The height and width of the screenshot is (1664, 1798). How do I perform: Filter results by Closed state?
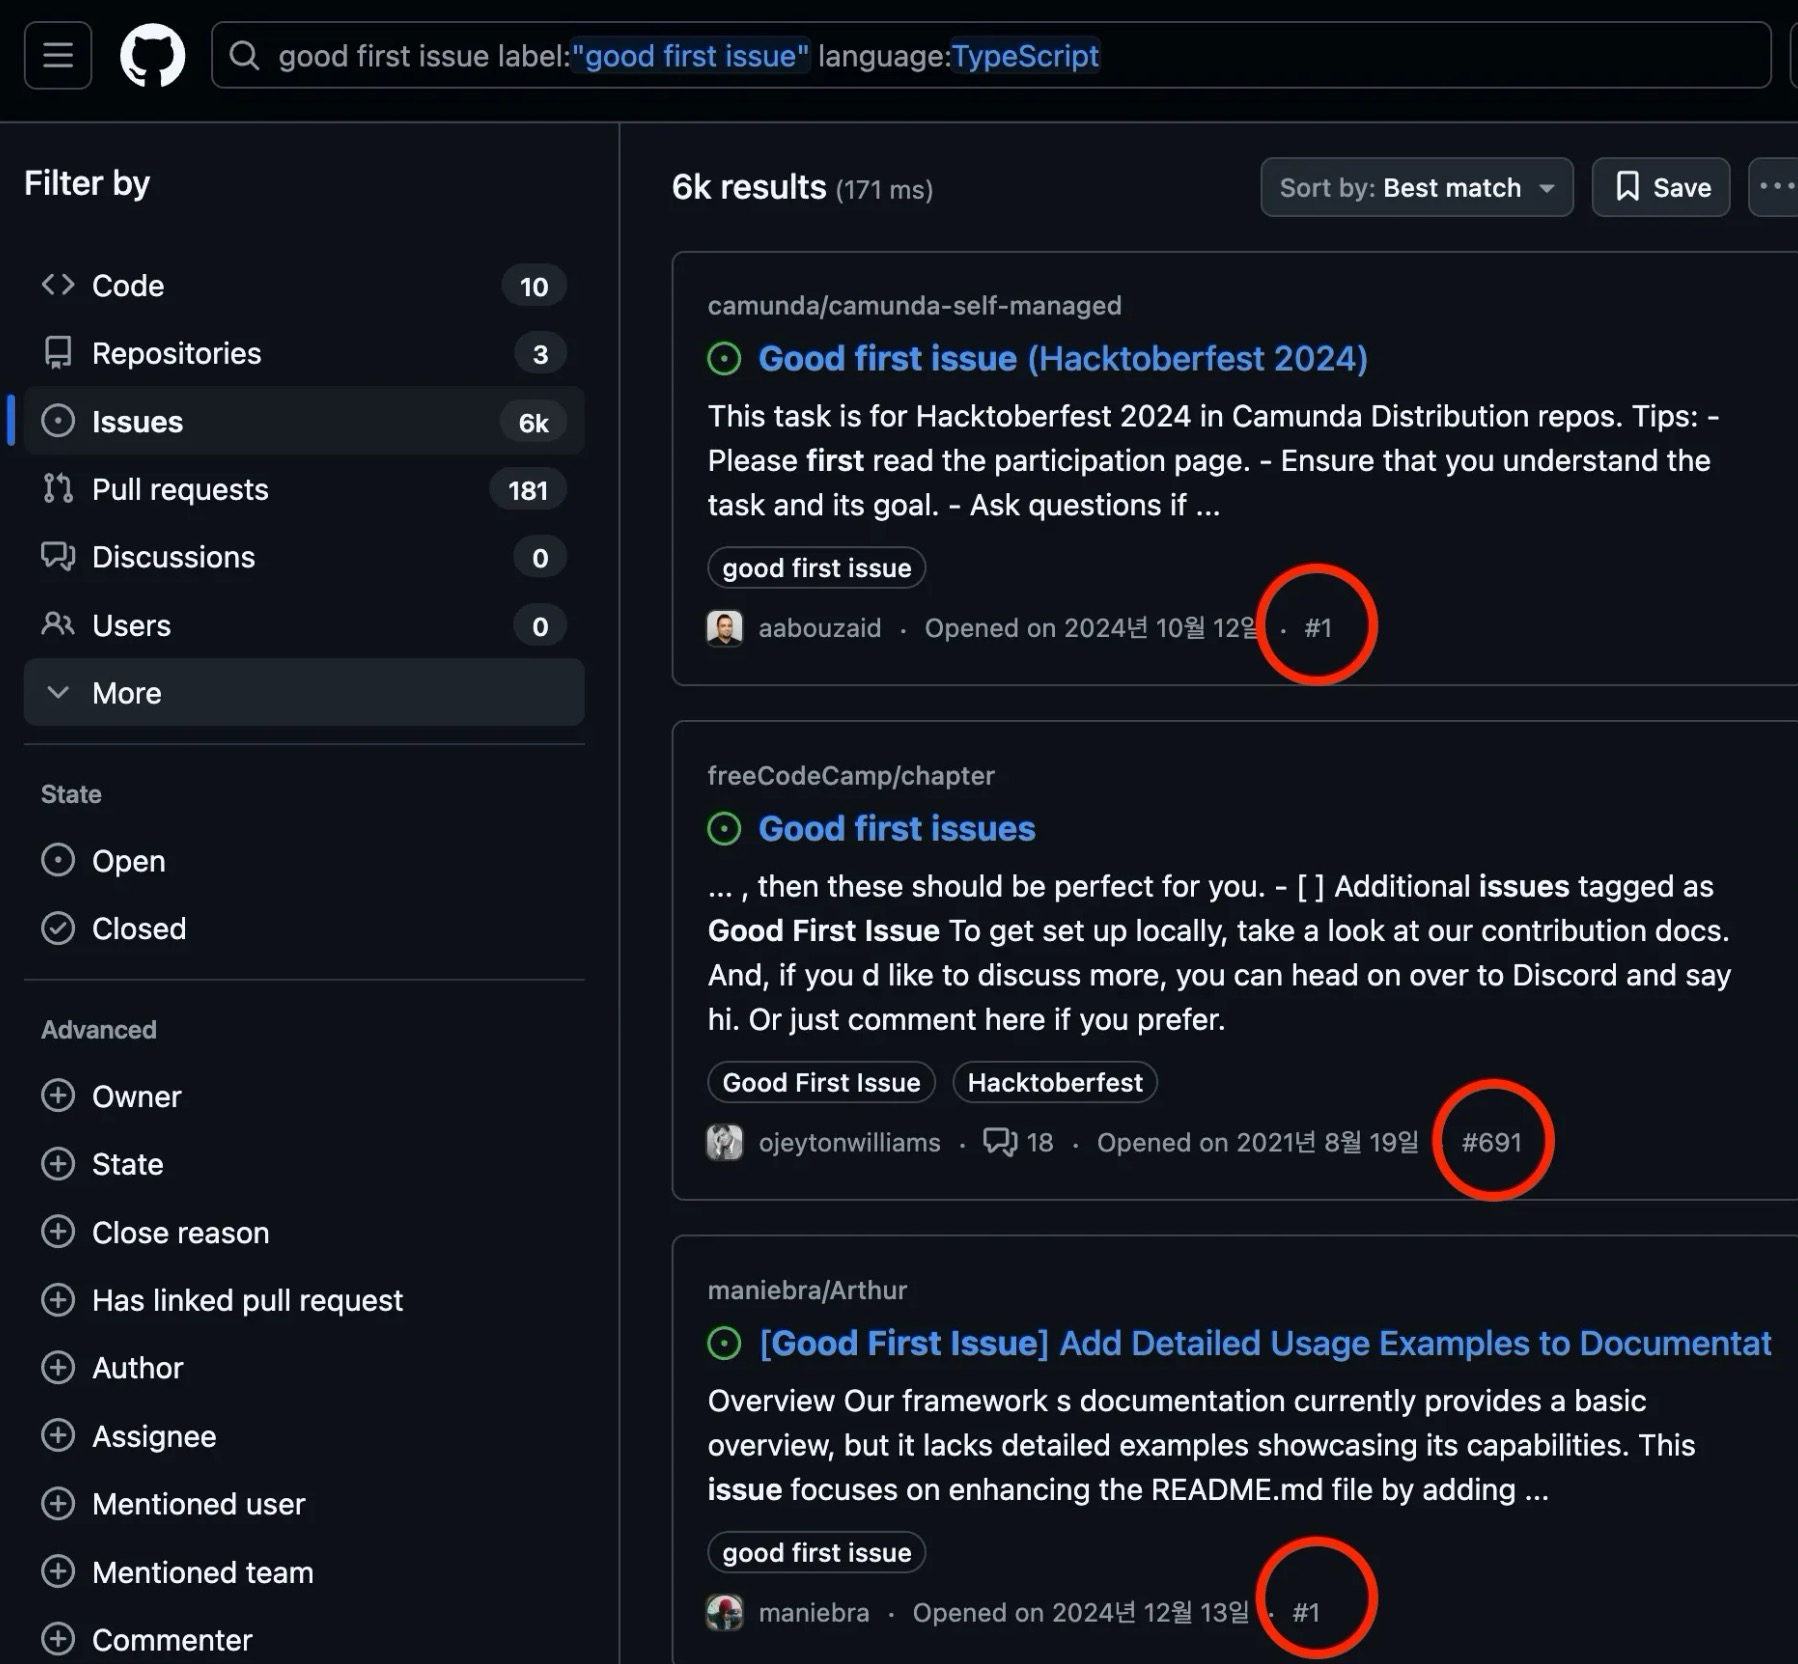pos(113,928)
